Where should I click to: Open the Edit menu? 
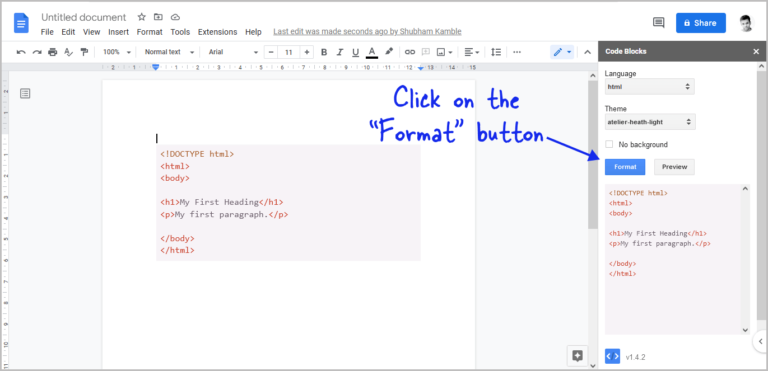tap(68, 32)
